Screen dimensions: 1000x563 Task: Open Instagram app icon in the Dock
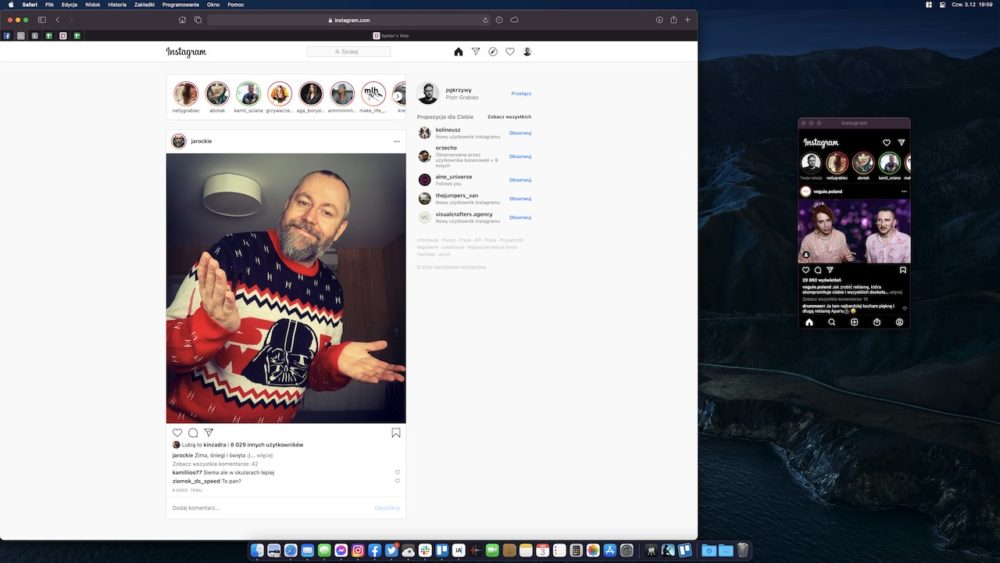click(x=358, y=550)
